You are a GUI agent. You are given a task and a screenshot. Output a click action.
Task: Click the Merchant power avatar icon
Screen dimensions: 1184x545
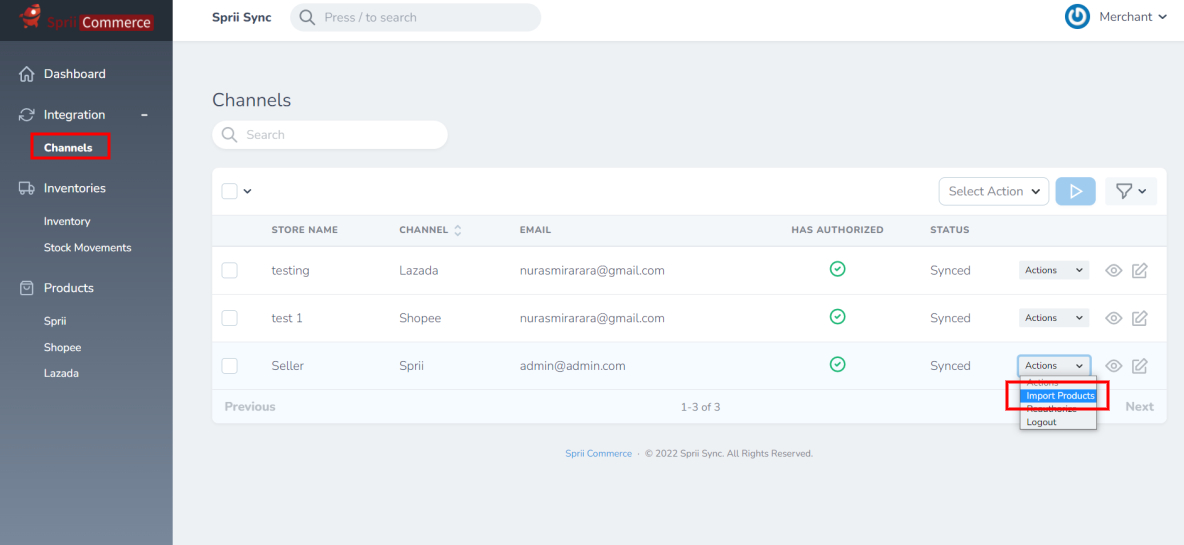click(x=1077, y=17)
